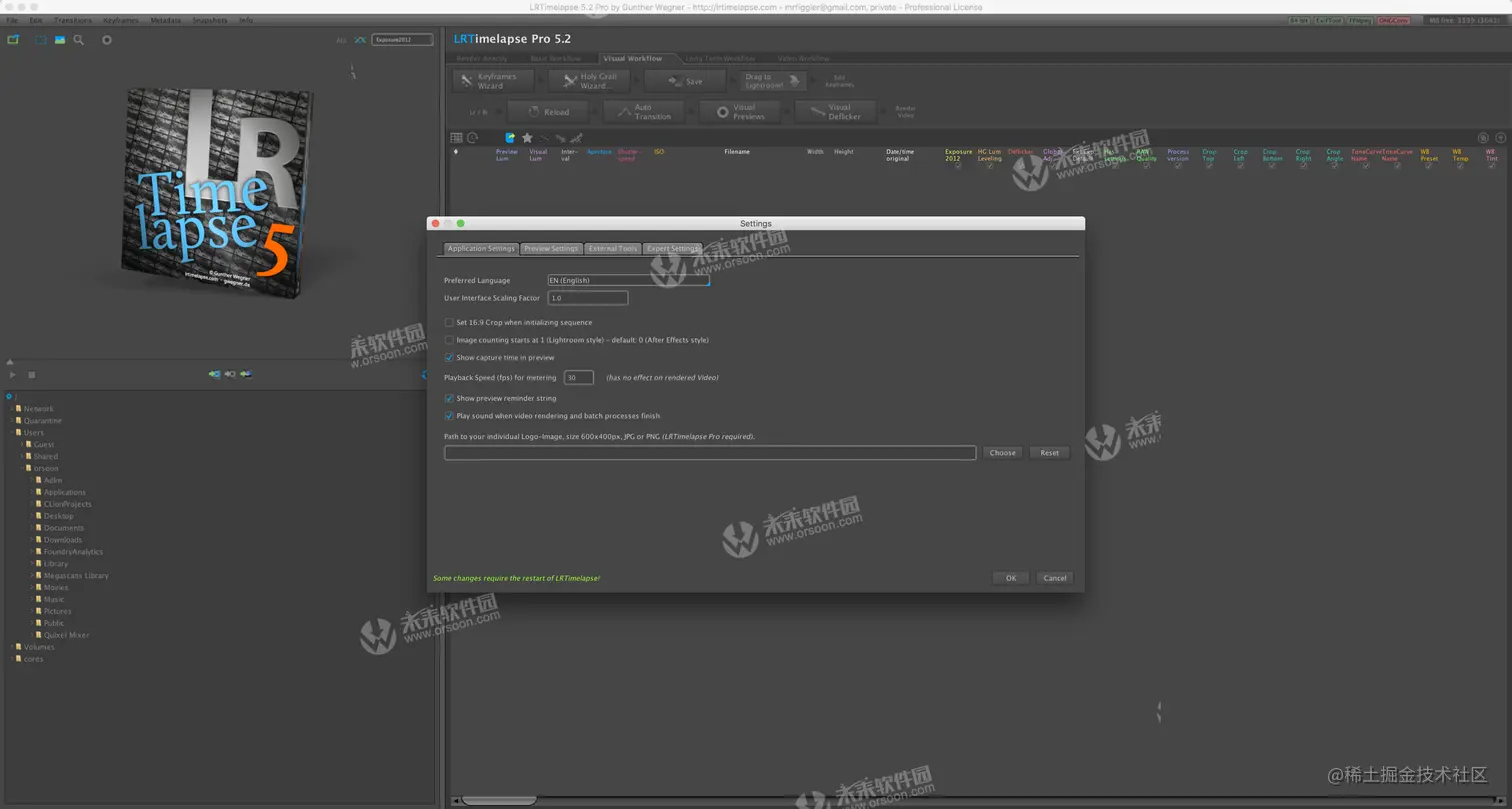Click the diamond keyframe column header icon
The width and height of the screenshot is (1512, 809).
click(456, 152)
